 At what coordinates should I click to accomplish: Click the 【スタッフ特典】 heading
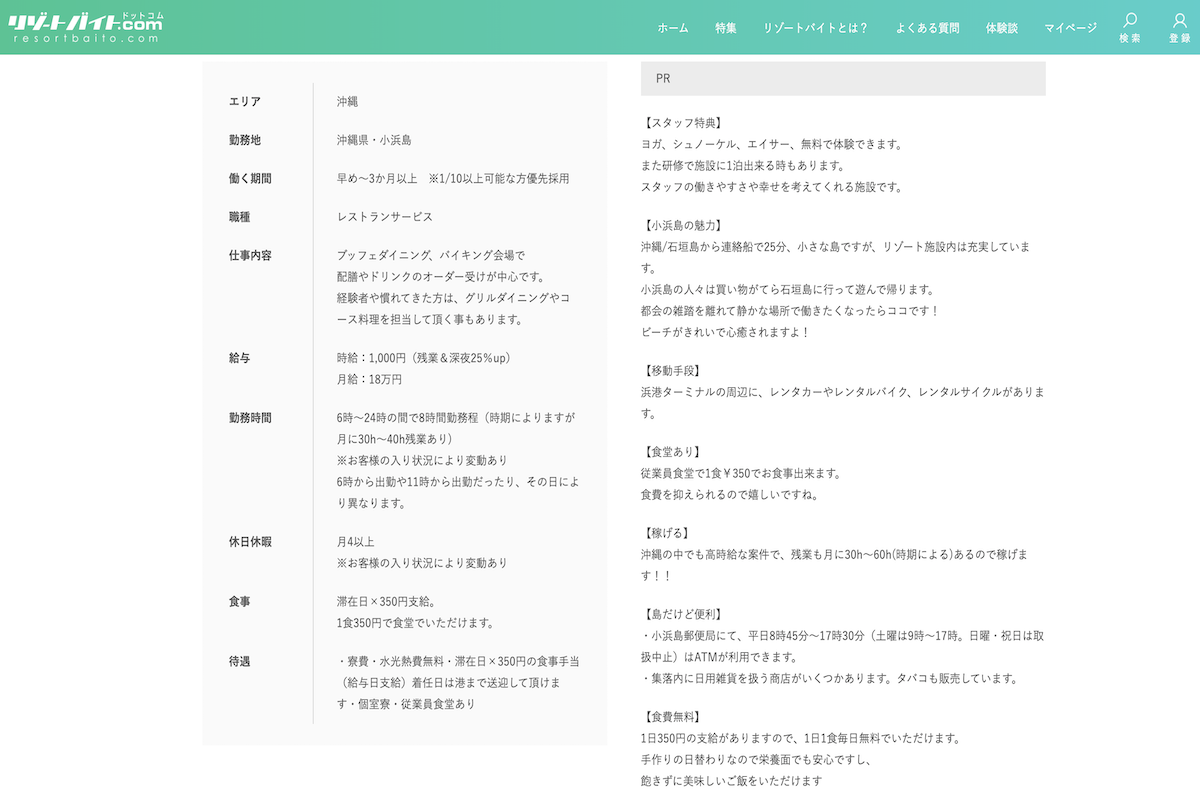pos(684,122)
